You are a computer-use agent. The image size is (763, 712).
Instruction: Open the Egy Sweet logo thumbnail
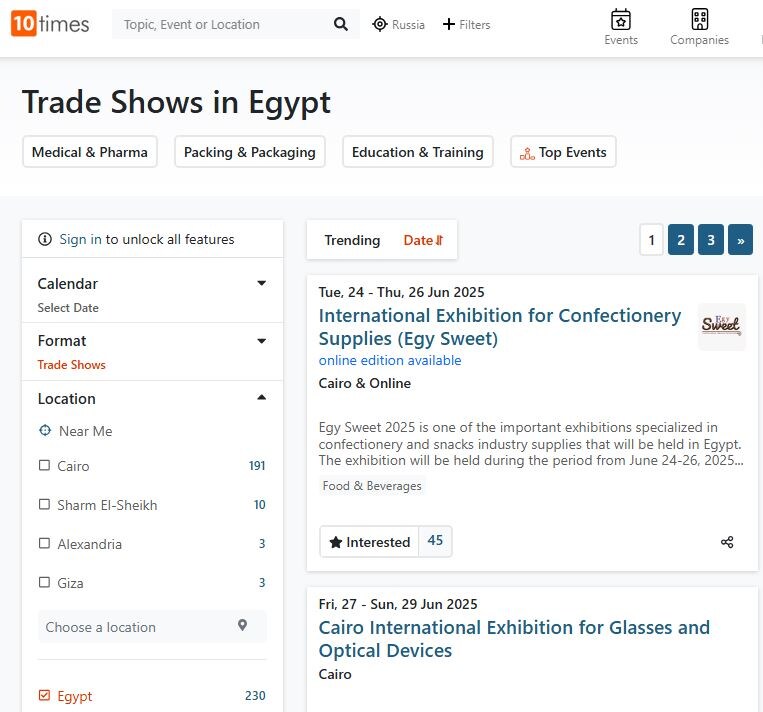pos(721,327)
